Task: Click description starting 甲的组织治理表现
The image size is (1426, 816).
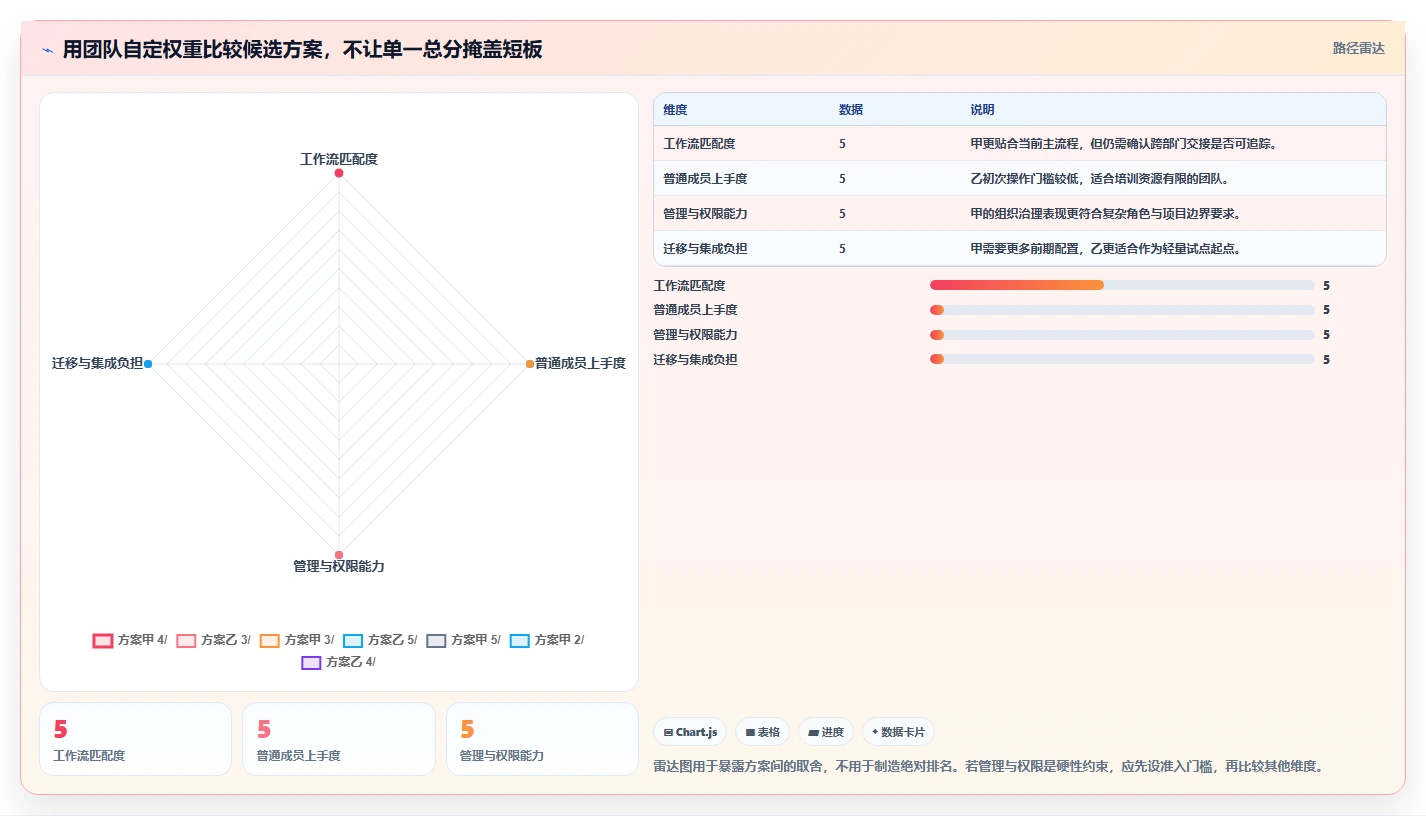Action: 1105,214
